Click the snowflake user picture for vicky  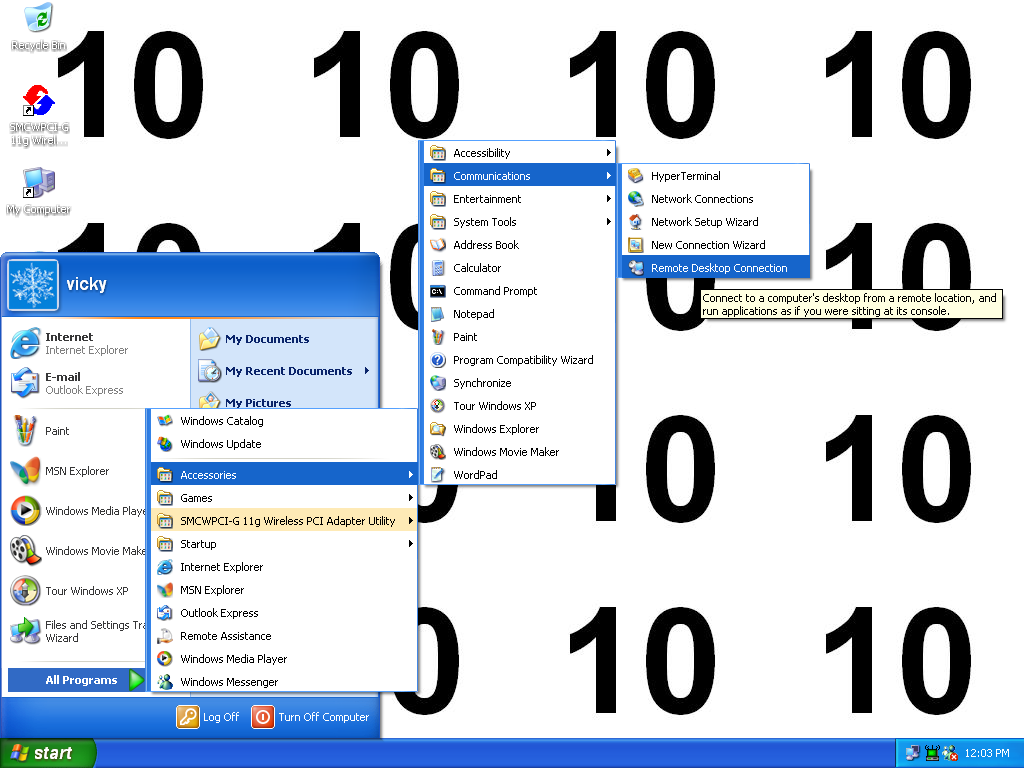tap(33, 285)
